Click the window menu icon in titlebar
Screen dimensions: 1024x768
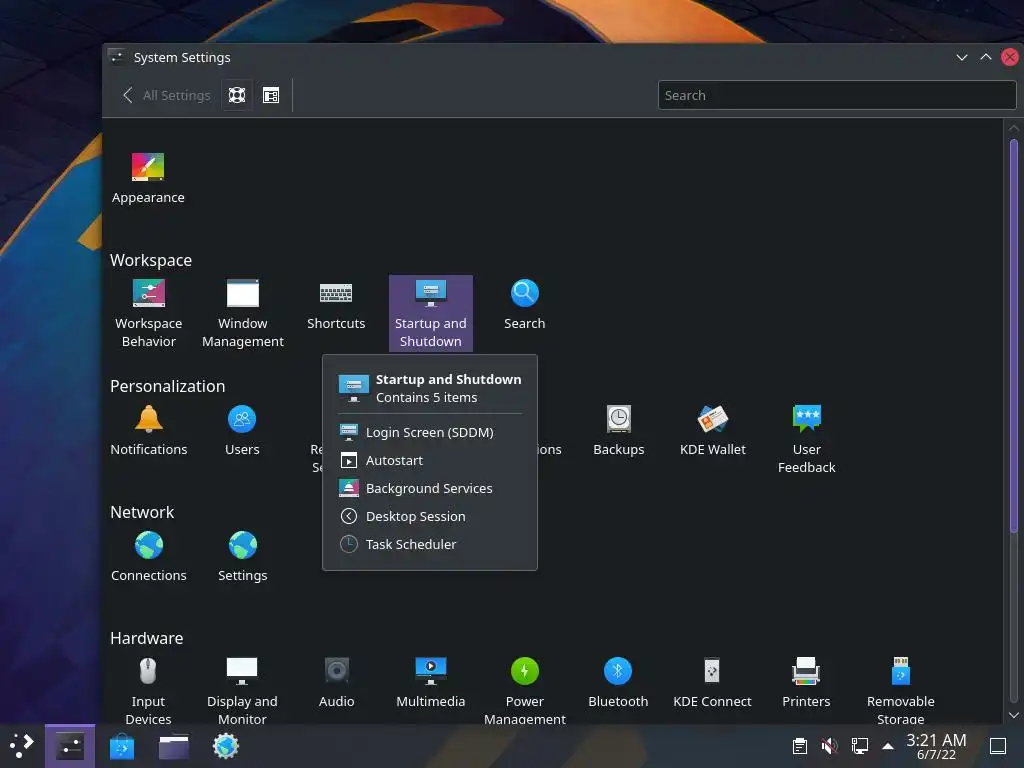tap(116, 57)
